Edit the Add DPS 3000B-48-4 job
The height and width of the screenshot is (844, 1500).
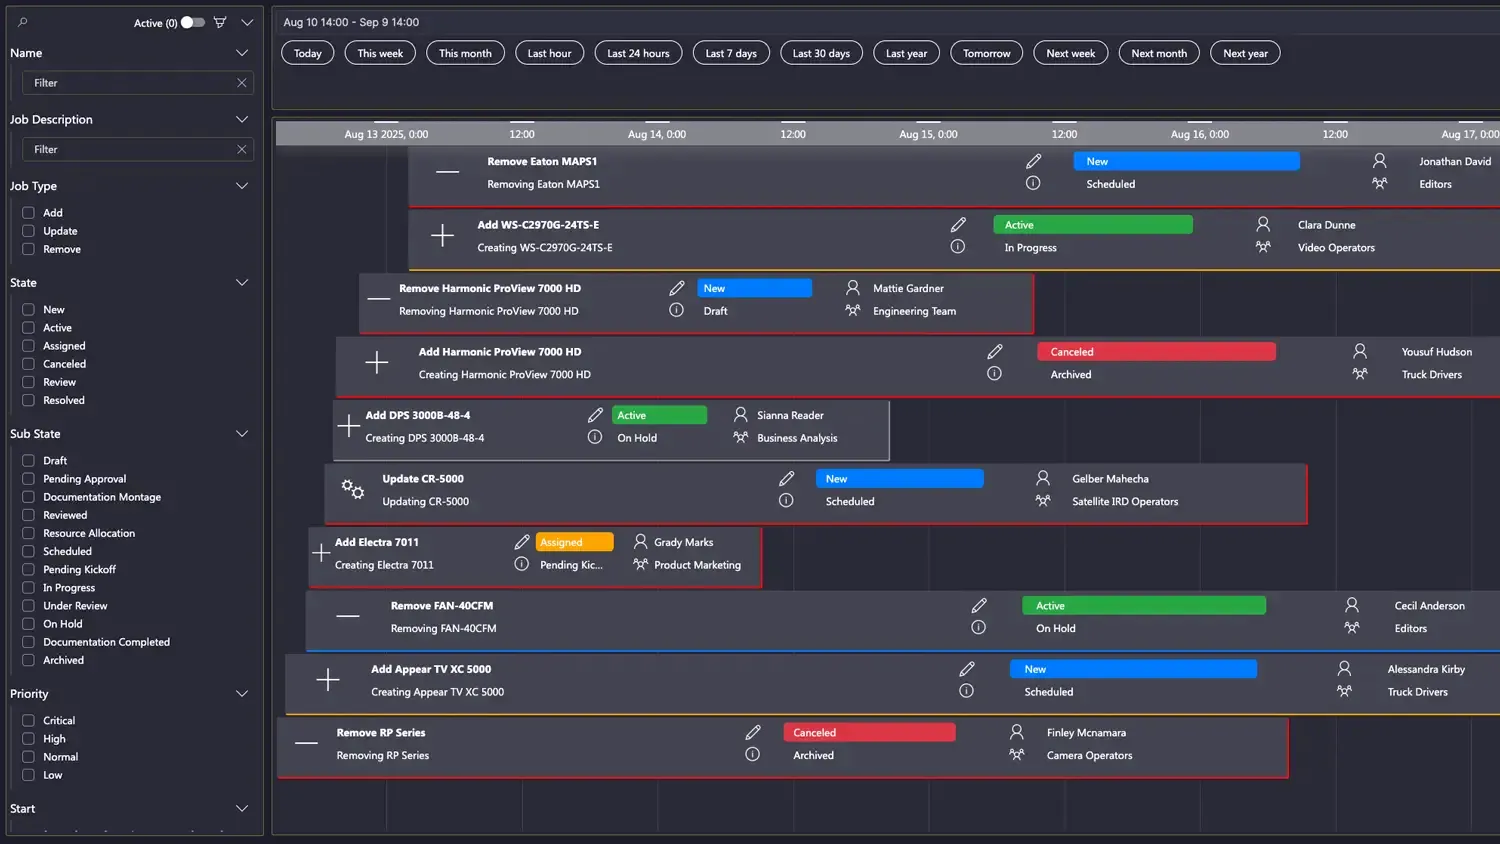[595, 415]
